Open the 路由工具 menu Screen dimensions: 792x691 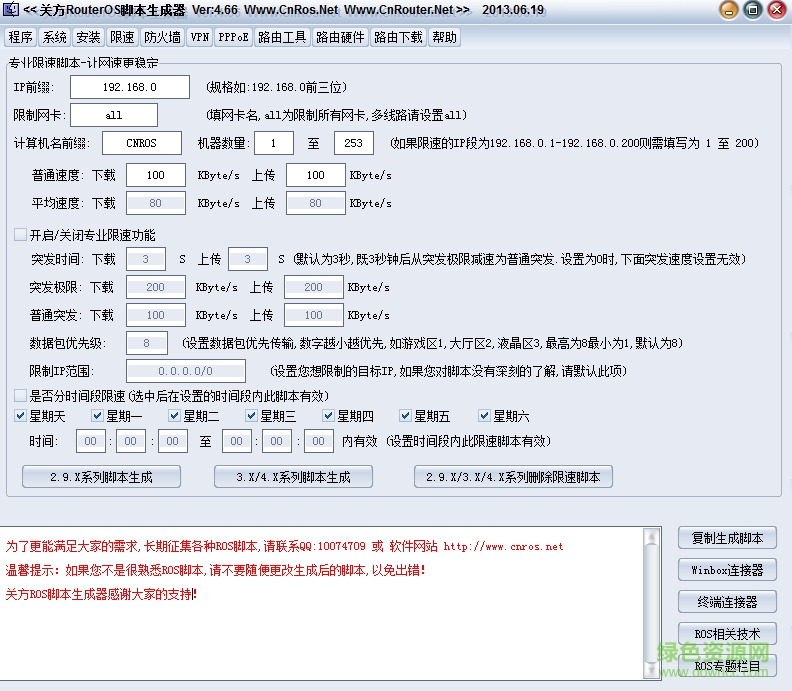point(282,37)
